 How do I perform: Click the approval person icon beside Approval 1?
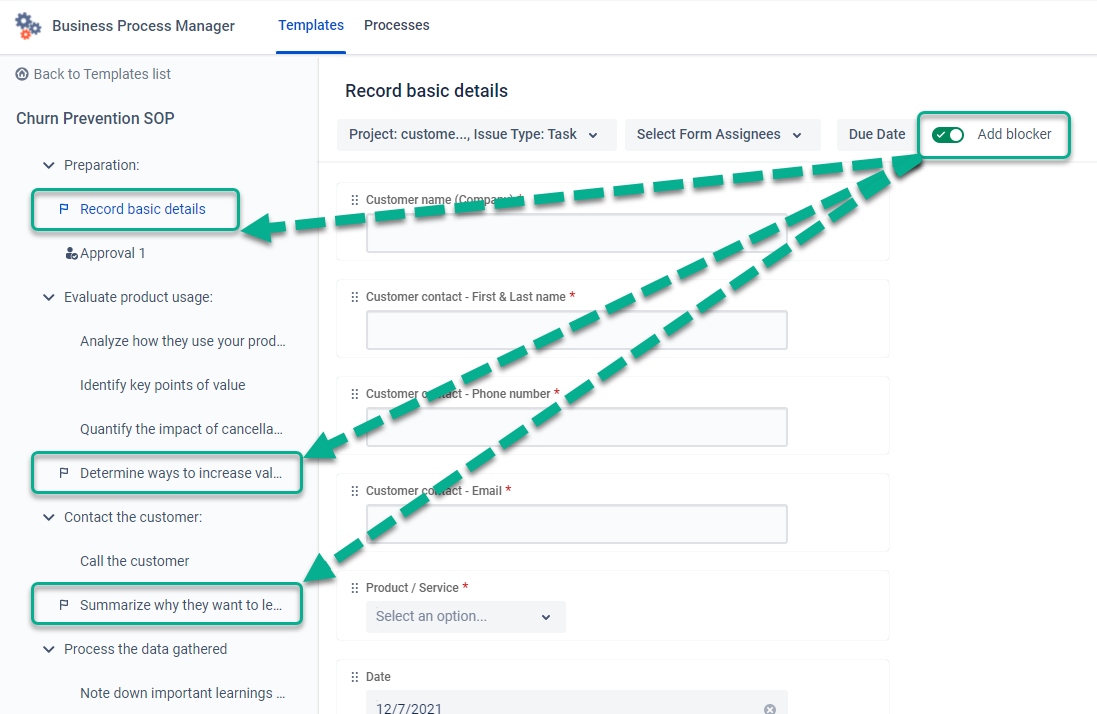point(71,253)
